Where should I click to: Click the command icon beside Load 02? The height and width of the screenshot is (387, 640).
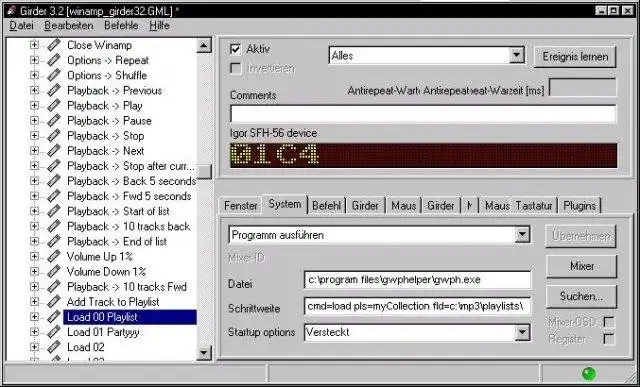pos(54,347)
